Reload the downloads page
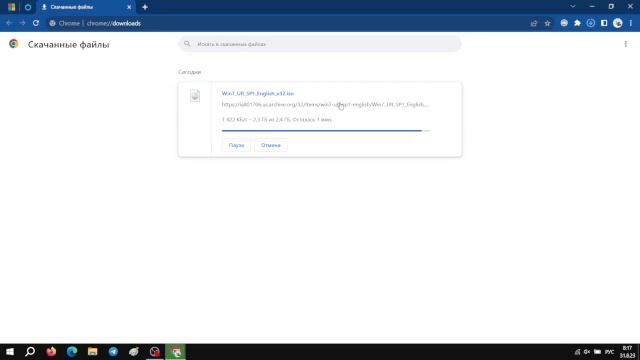 point(36,23)
